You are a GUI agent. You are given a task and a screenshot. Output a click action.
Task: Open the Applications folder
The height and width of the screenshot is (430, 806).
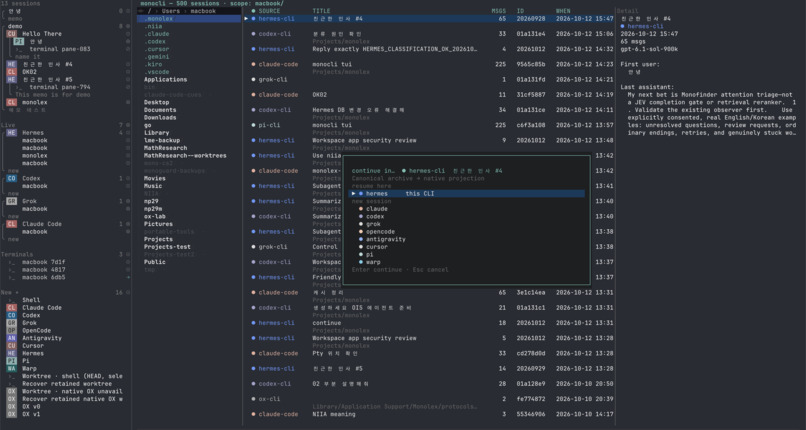166,80
